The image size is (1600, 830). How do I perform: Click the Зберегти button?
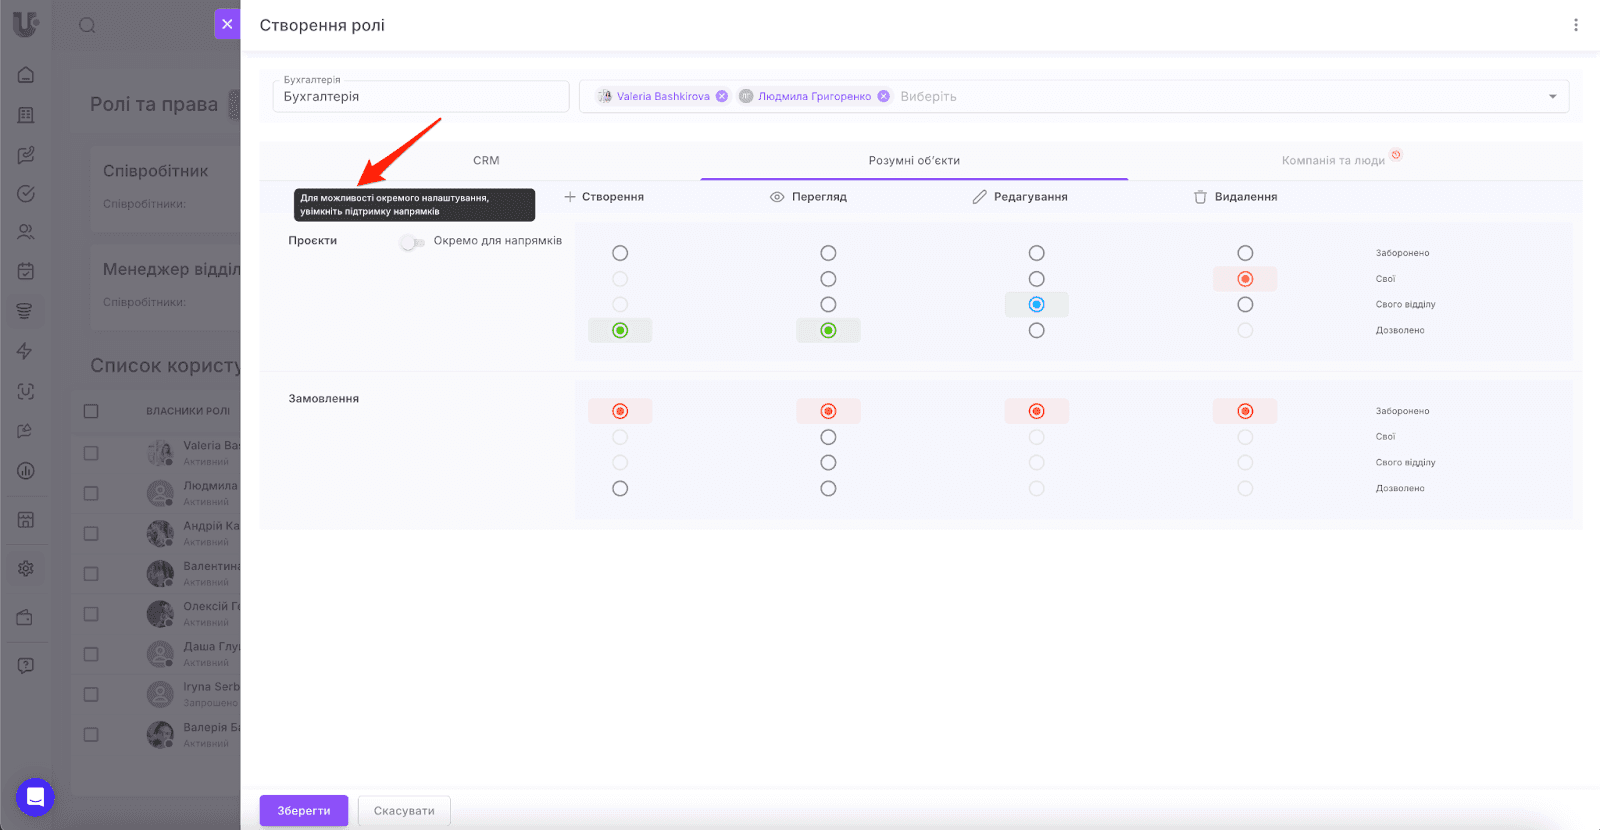tap(304, 811)
